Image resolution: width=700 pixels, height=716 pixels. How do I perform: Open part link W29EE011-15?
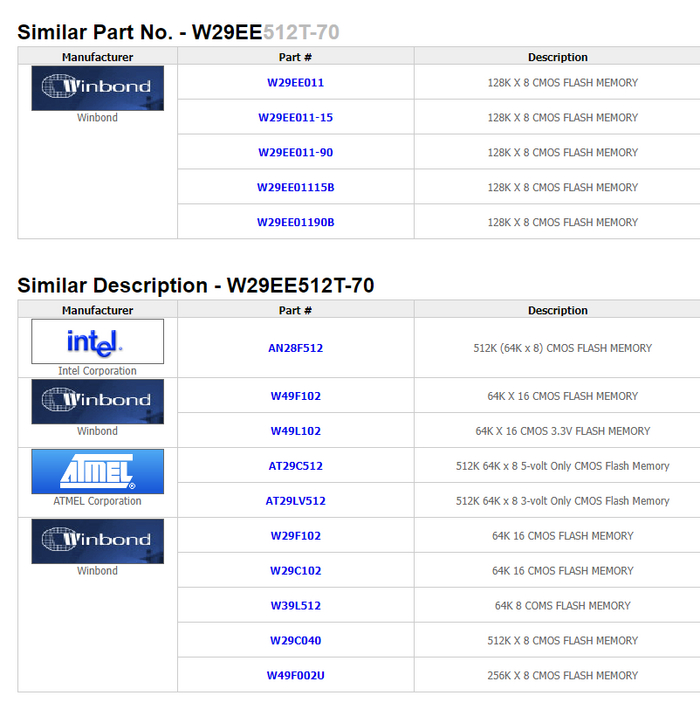[295, 117]
